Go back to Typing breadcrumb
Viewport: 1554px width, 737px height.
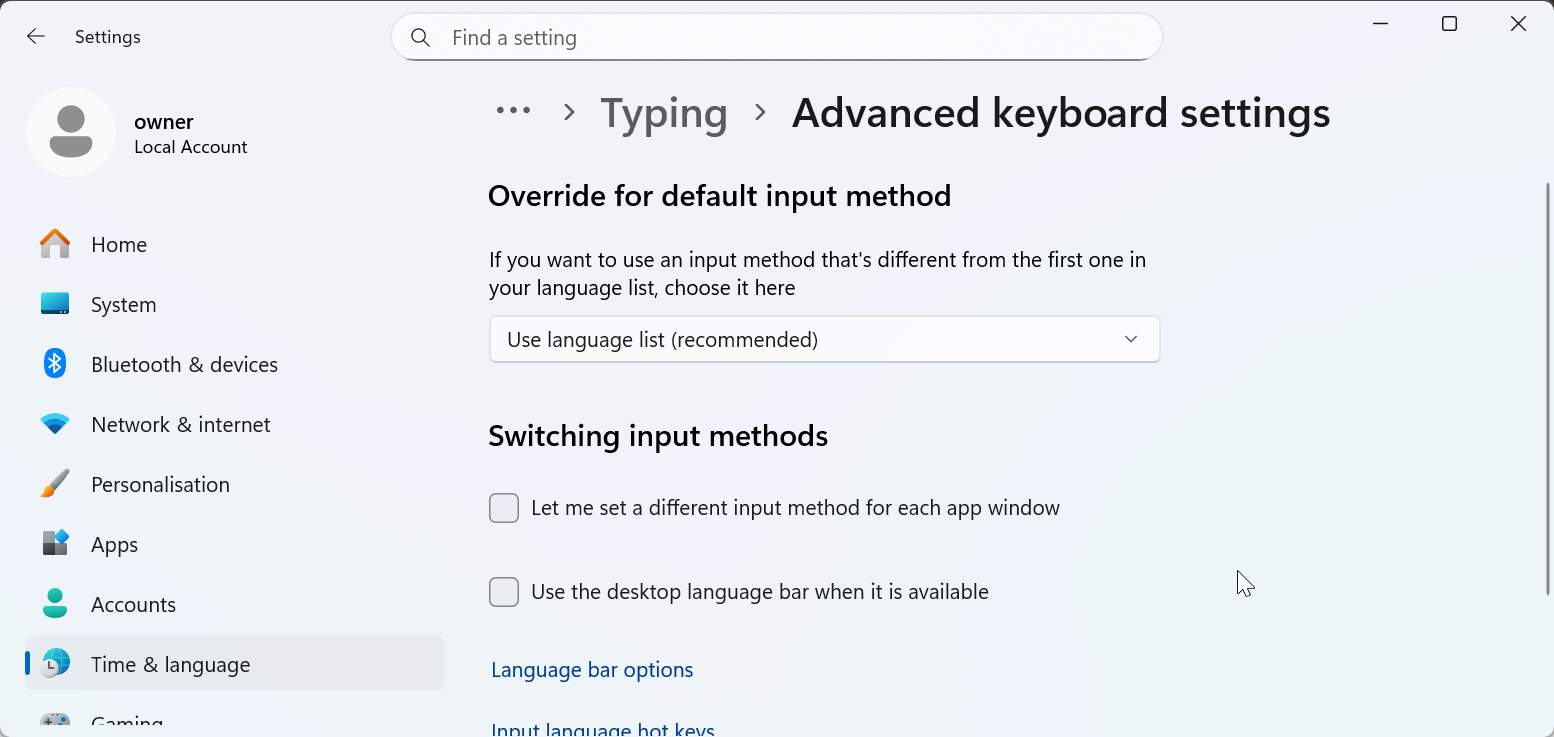tap(664, 113)
